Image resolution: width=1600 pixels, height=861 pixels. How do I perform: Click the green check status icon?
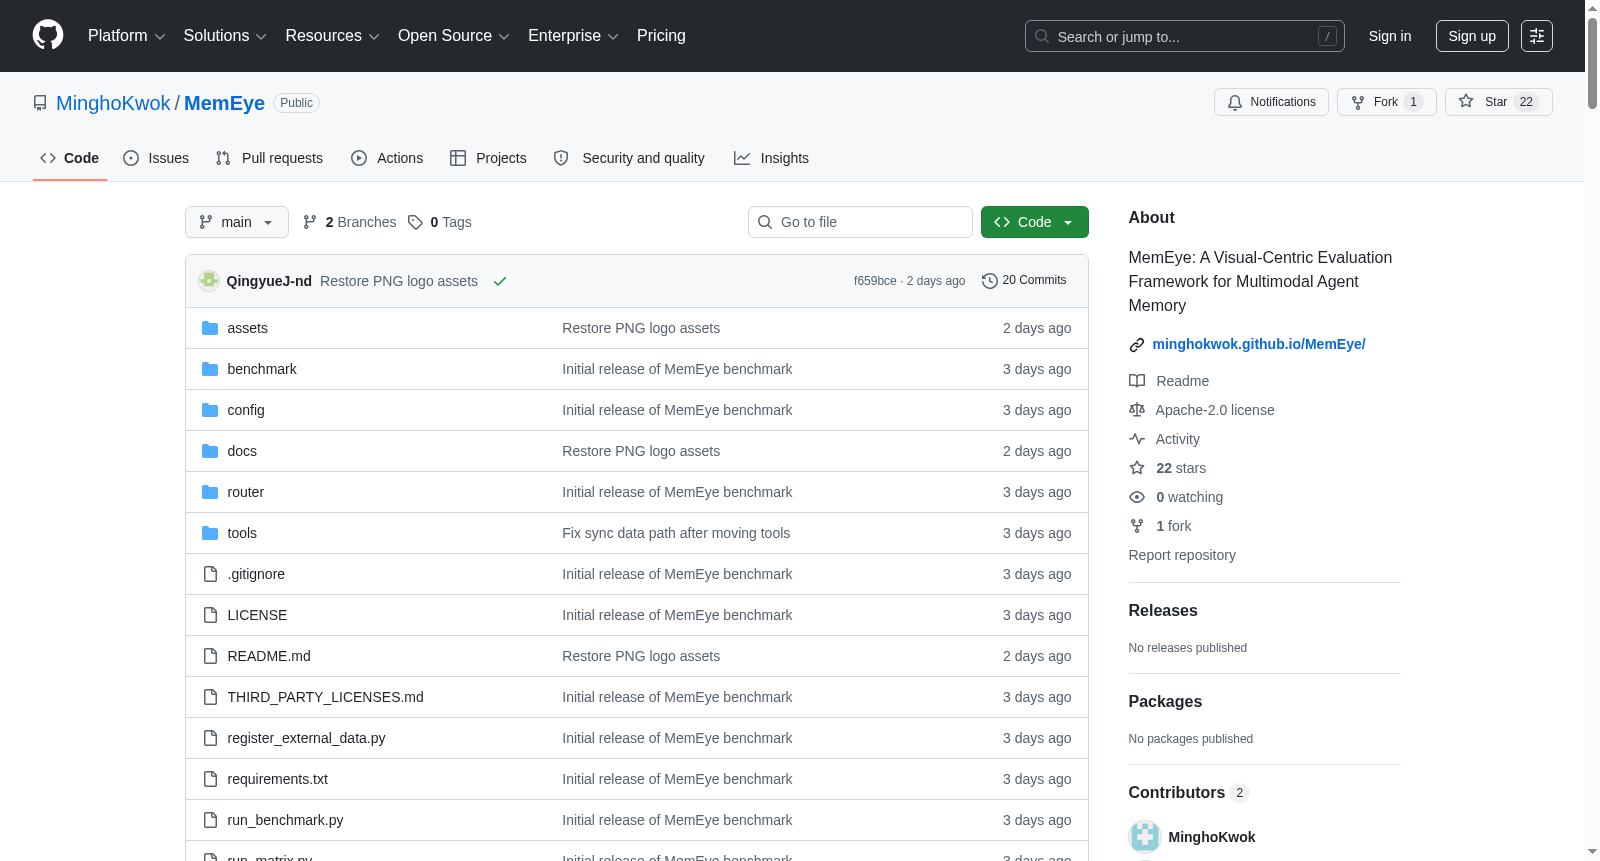pos(500,281)
